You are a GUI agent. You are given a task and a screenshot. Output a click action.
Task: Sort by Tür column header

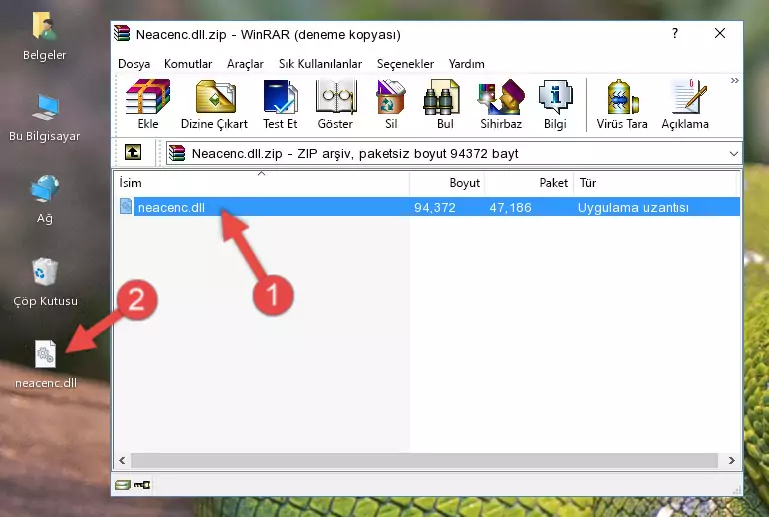[x=655, y=183]
